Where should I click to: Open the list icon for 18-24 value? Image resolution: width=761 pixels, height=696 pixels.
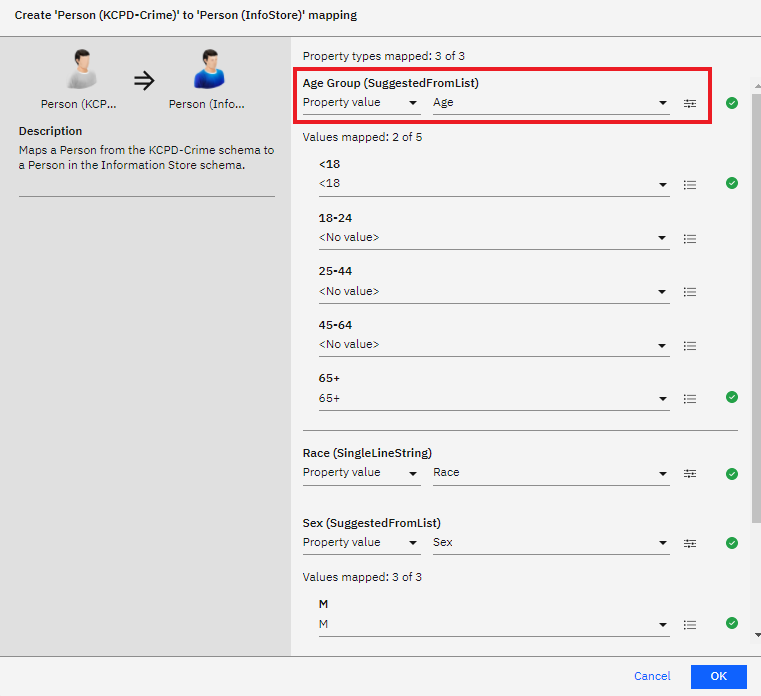click(x=690, y=239)
